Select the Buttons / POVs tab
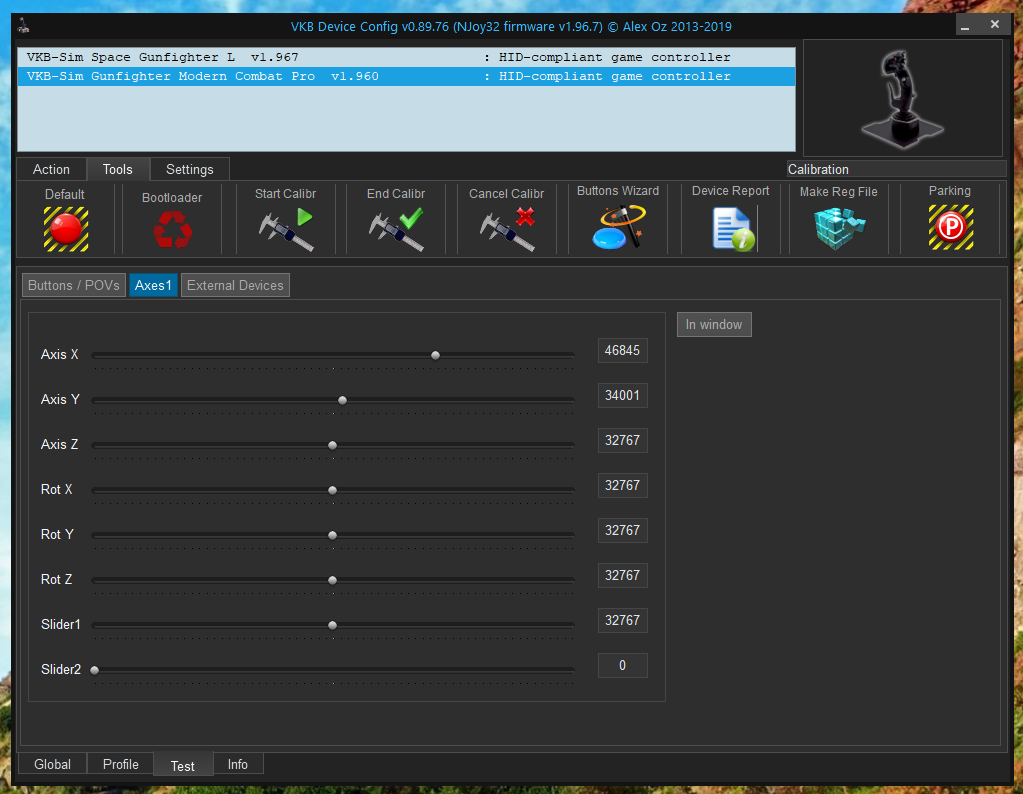The image size is (1023, 794). 74,285
